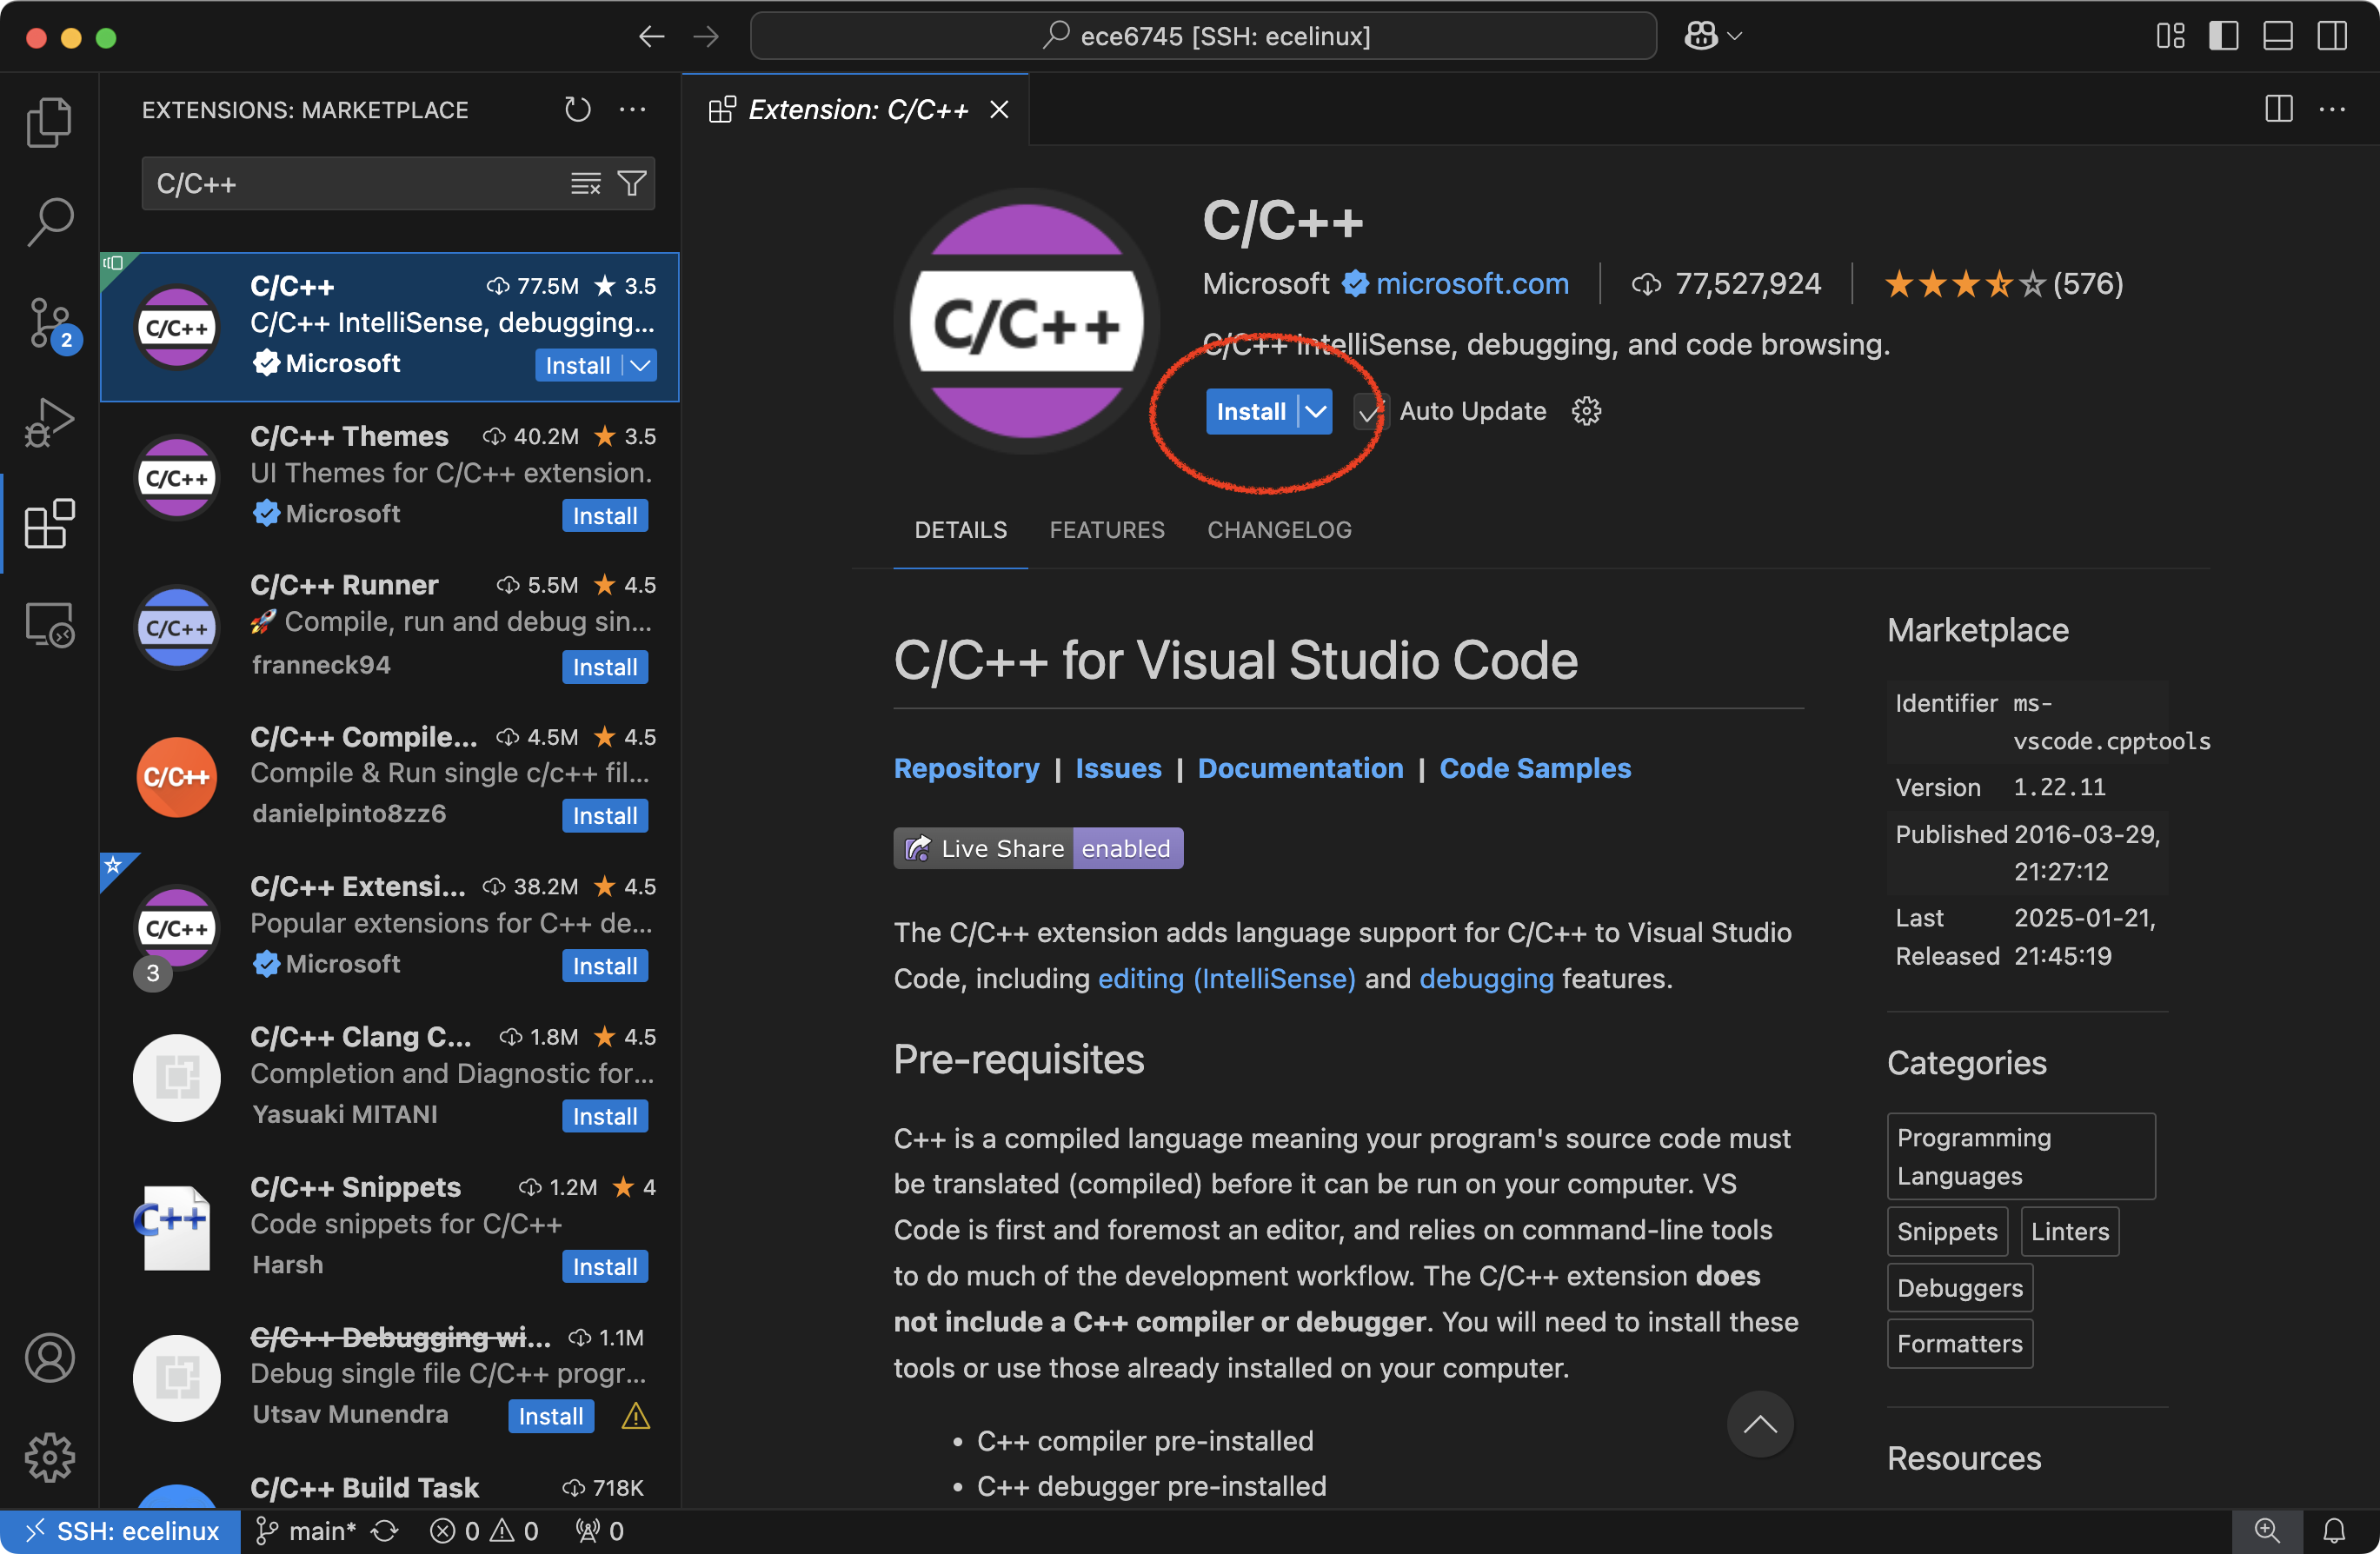Image resolution: width=2380 pixels, height=1554 pixels.
Task: Clear extensions search results icon
Action: 586,184
